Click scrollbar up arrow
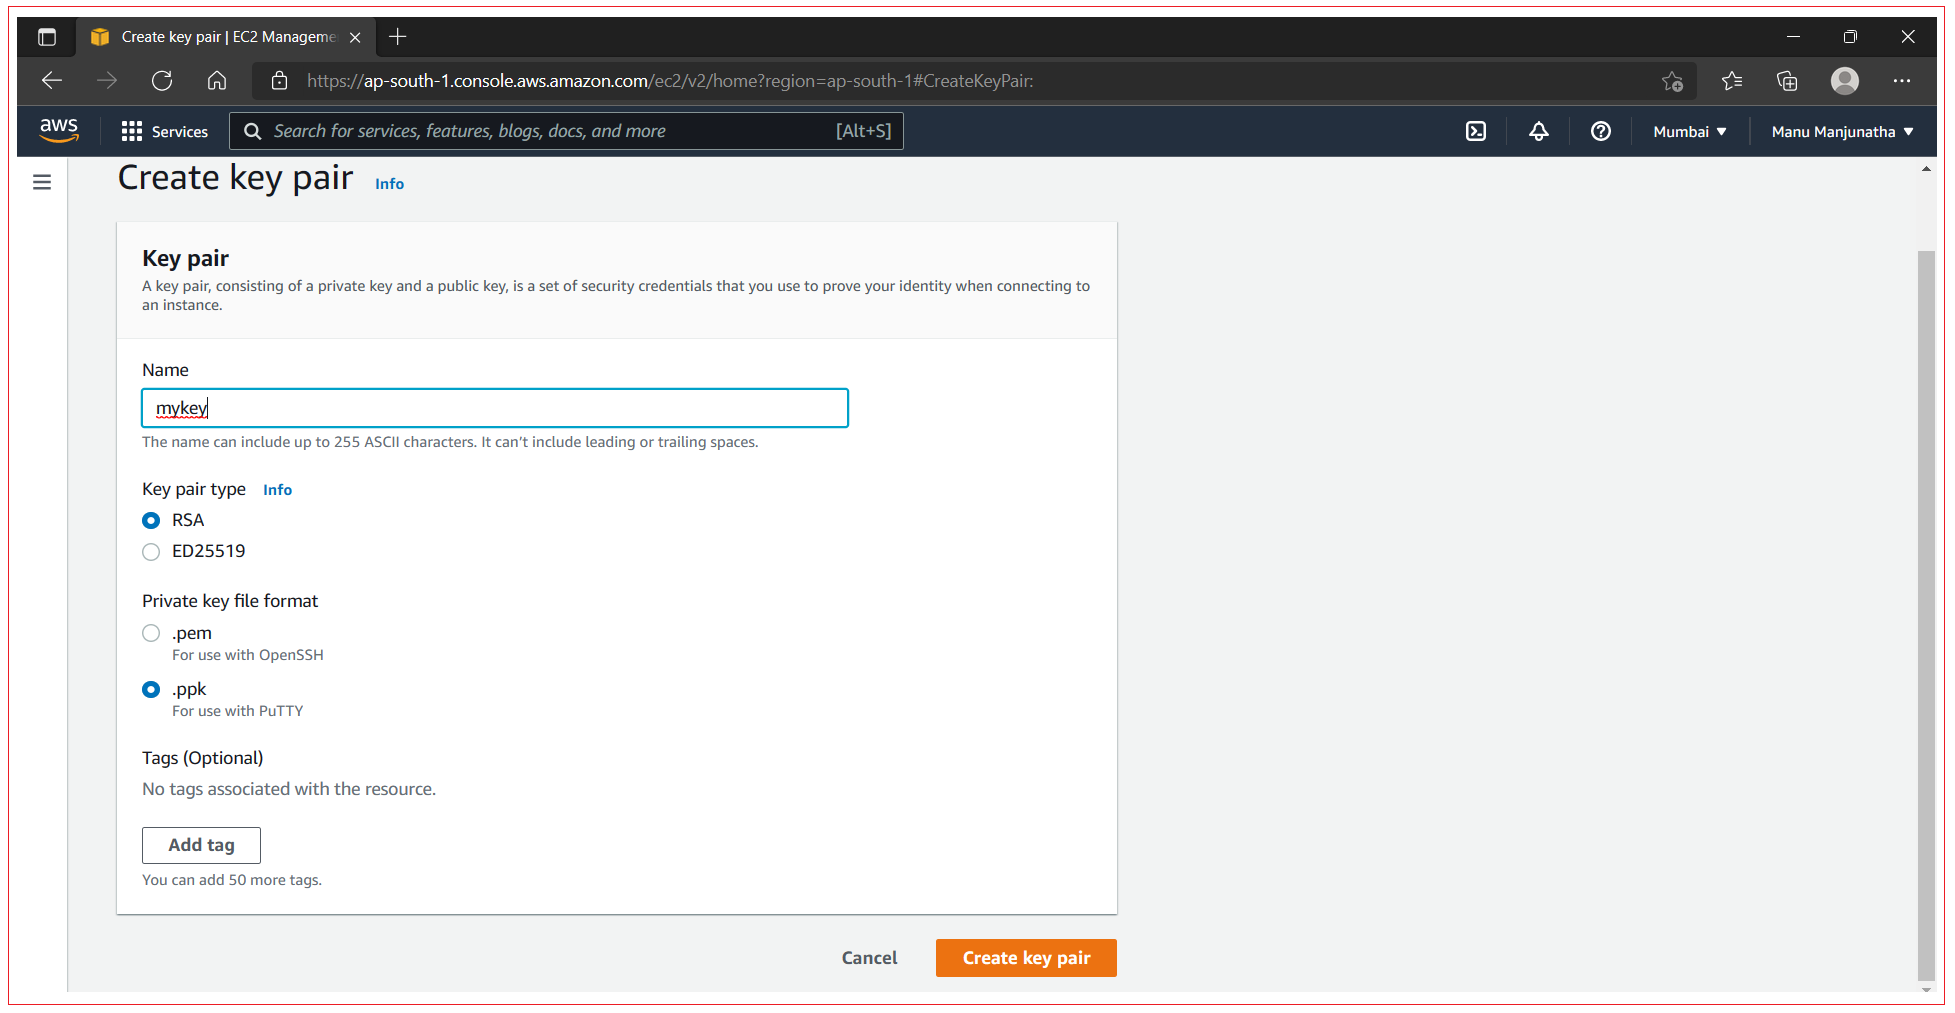The height and width of the screenshot is (1013, 1955). click(1926, 169)
